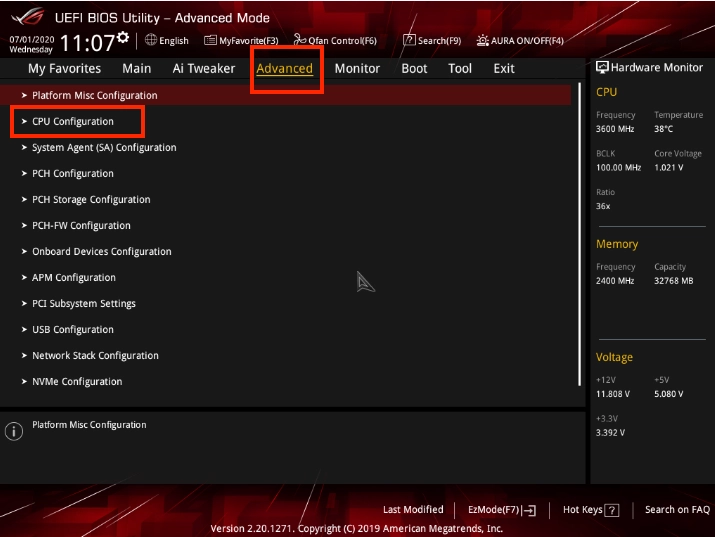Expand CPU Configuration submenu
The height and width of the screenshot is (537, 715).
point(73,122)
